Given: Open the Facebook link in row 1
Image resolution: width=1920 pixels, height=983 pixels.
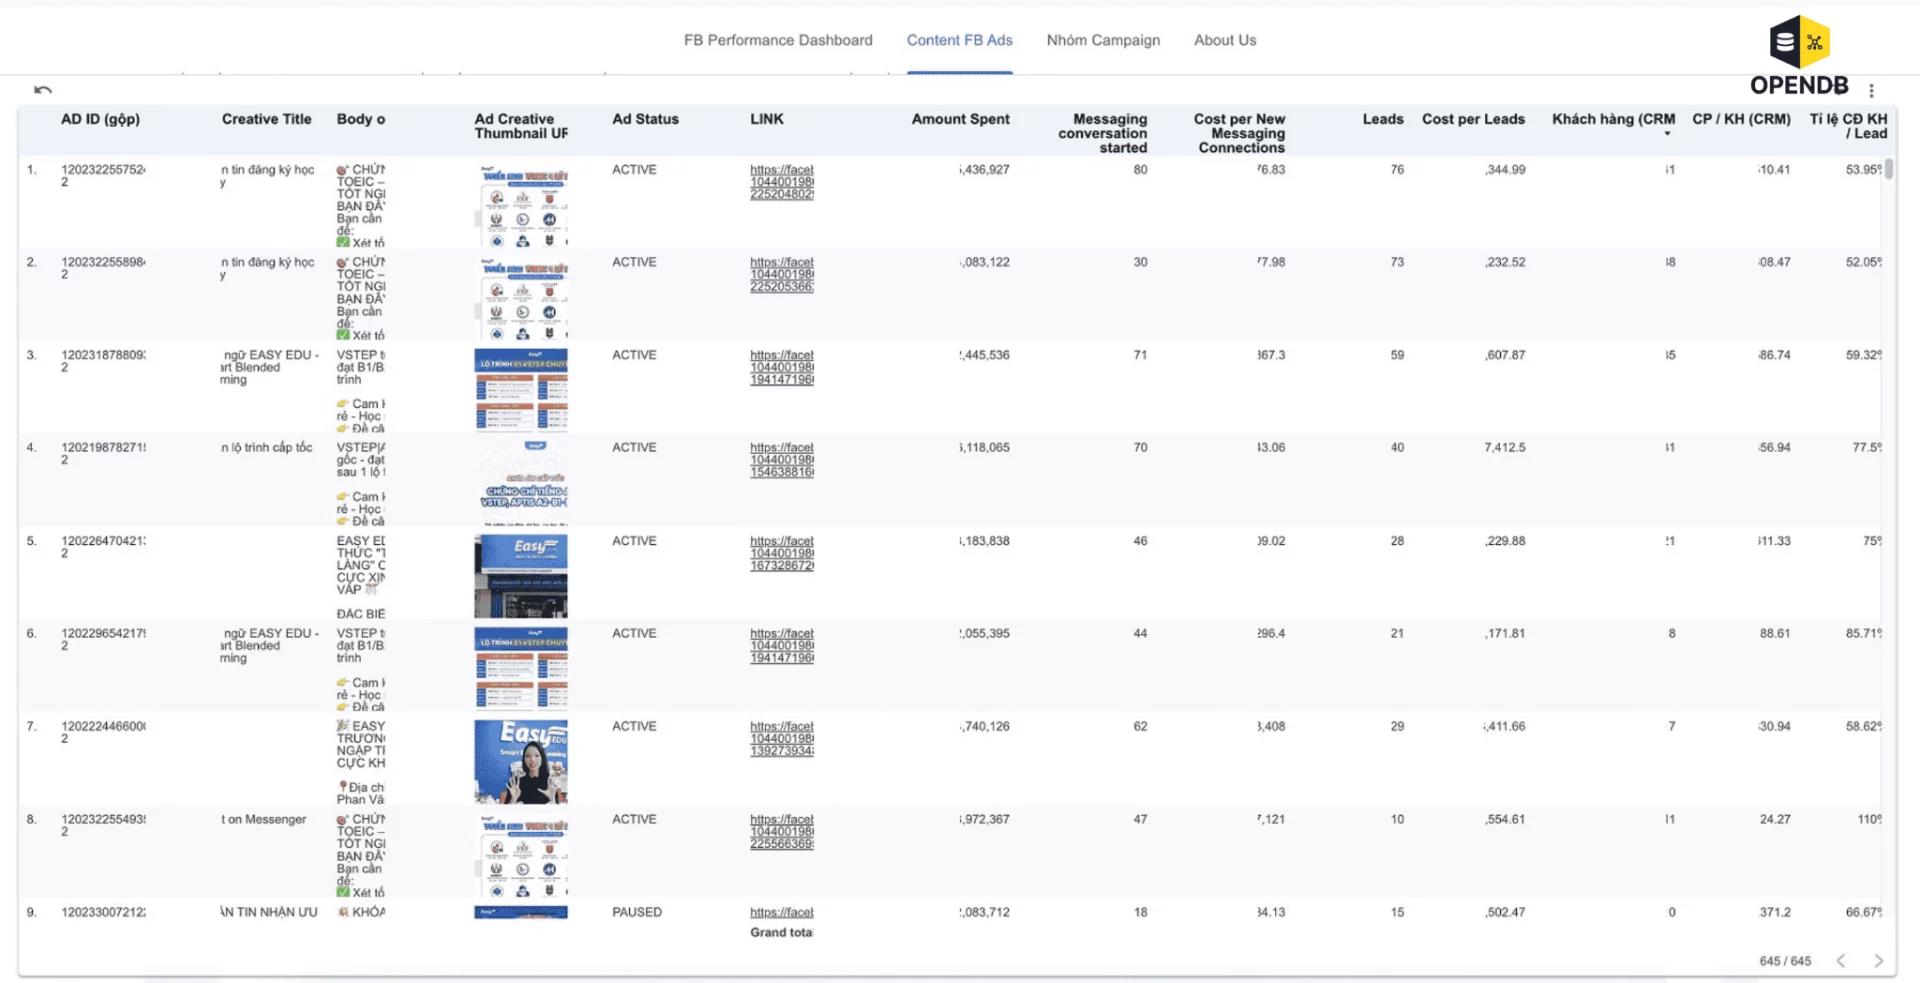Looking at the screenshot, I should [783, 182].
